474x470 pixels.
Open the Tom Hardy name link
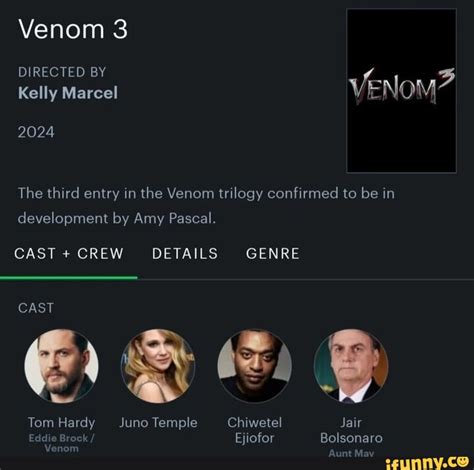[x=61, y=423]
